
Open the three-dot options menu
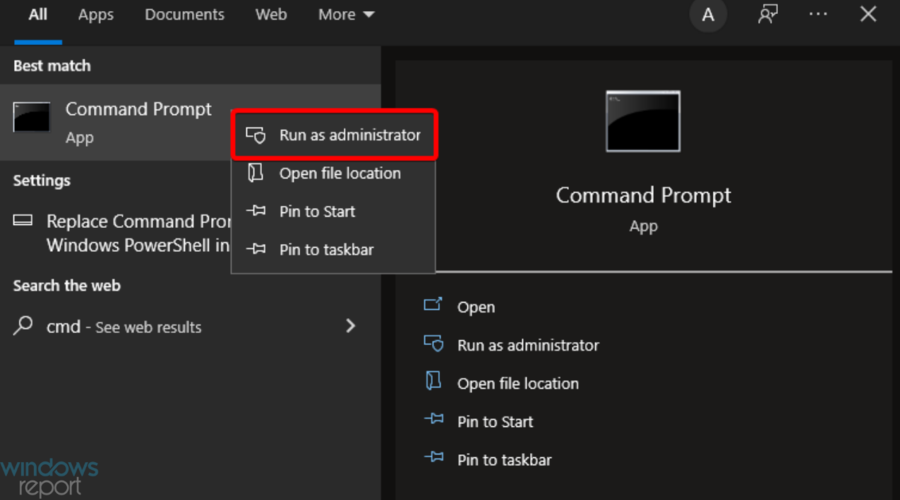pos(818,14)
